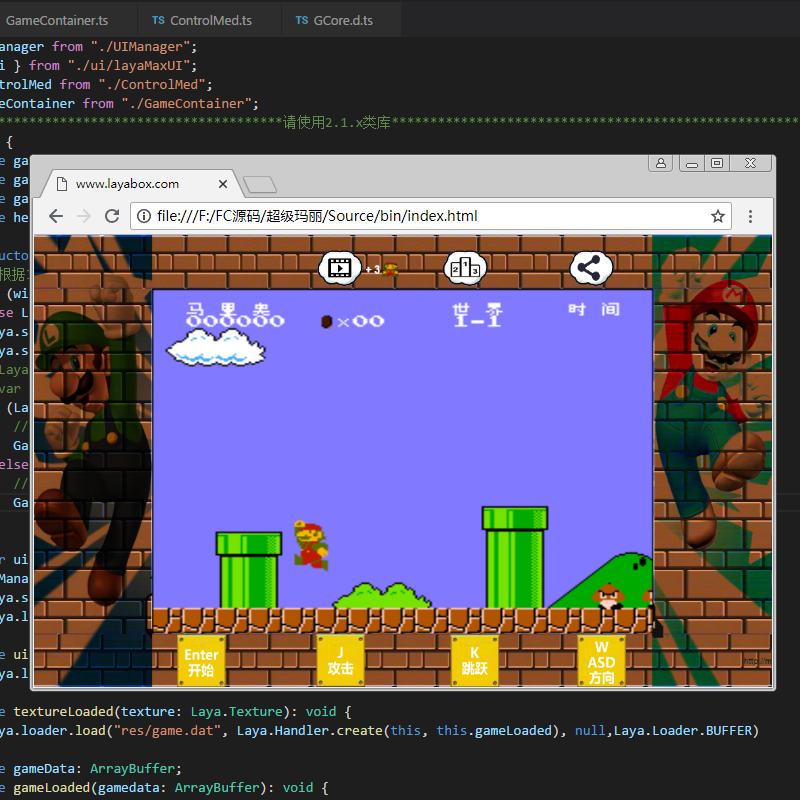800x800 pixels.
Task: Open the leaderboard podium icon
Action: [466, 267]
